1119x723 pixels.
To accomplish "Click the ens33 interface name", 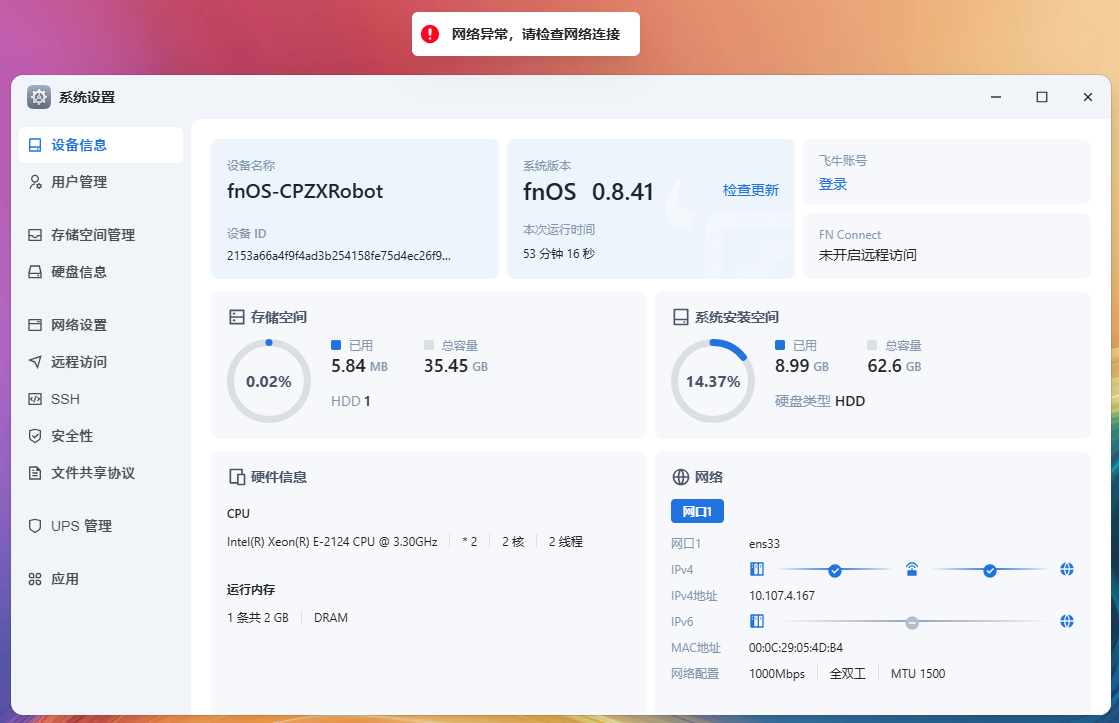I will (x=764, y=543).
